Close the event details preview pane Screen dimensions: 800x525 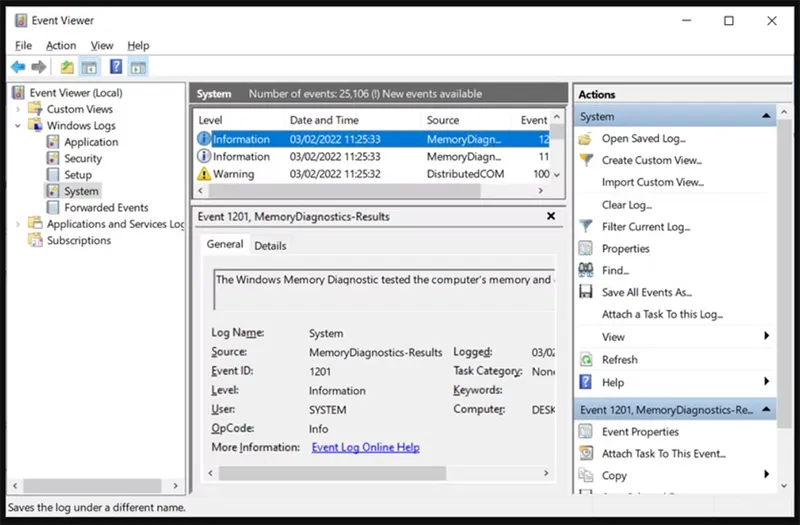tap(551, 216)
